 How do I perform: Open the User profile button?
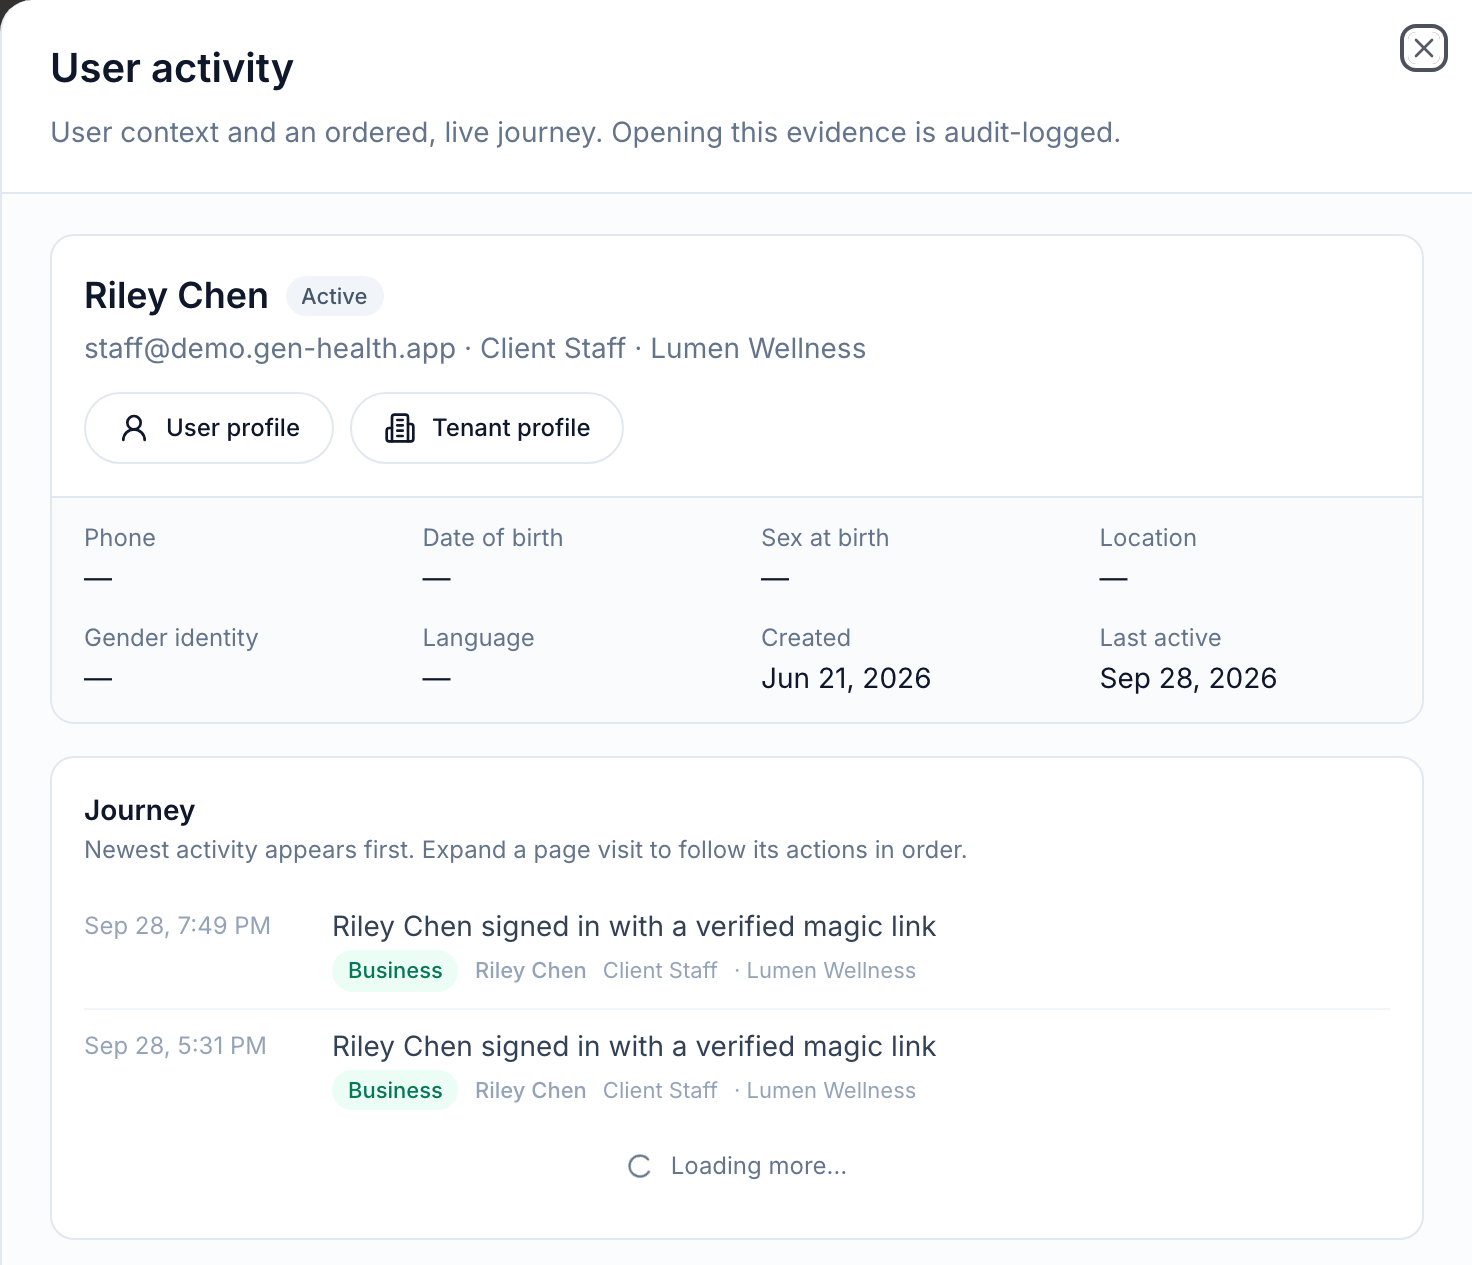click(x=209, y=428)
